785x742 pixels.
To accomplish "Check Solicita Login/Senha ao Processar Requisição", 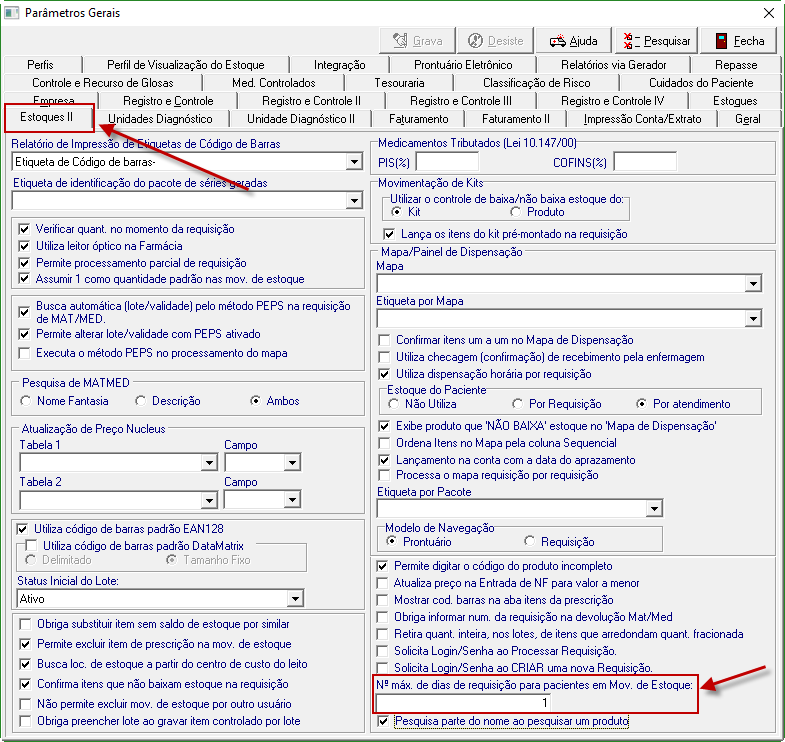I will click(x=382, y=651).
